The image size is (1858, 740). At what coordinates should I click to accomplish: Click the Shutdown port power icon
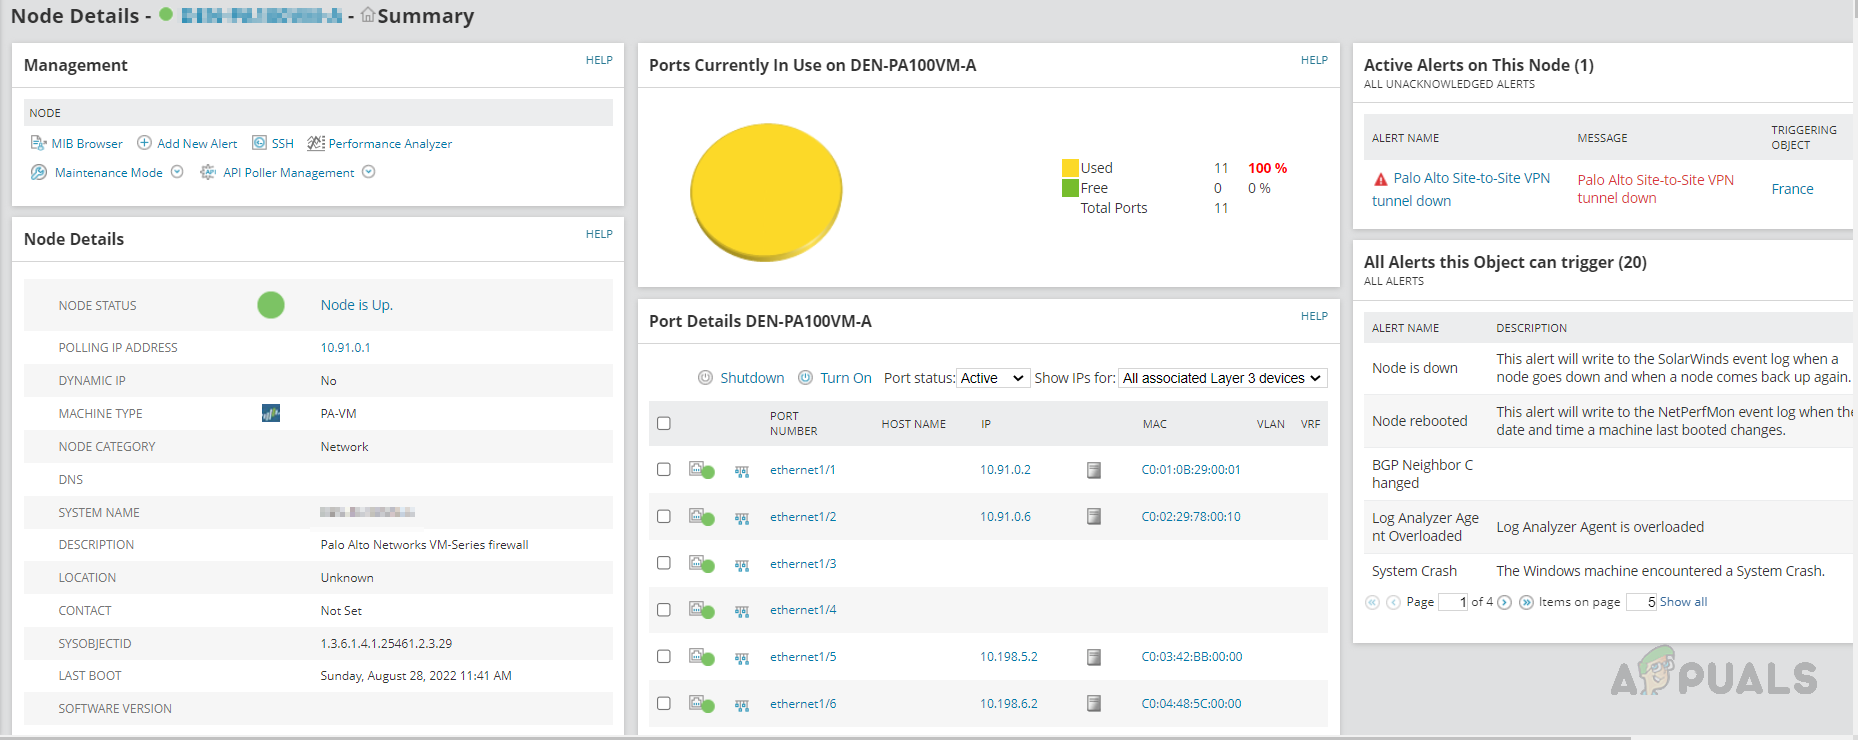[705, 378]
